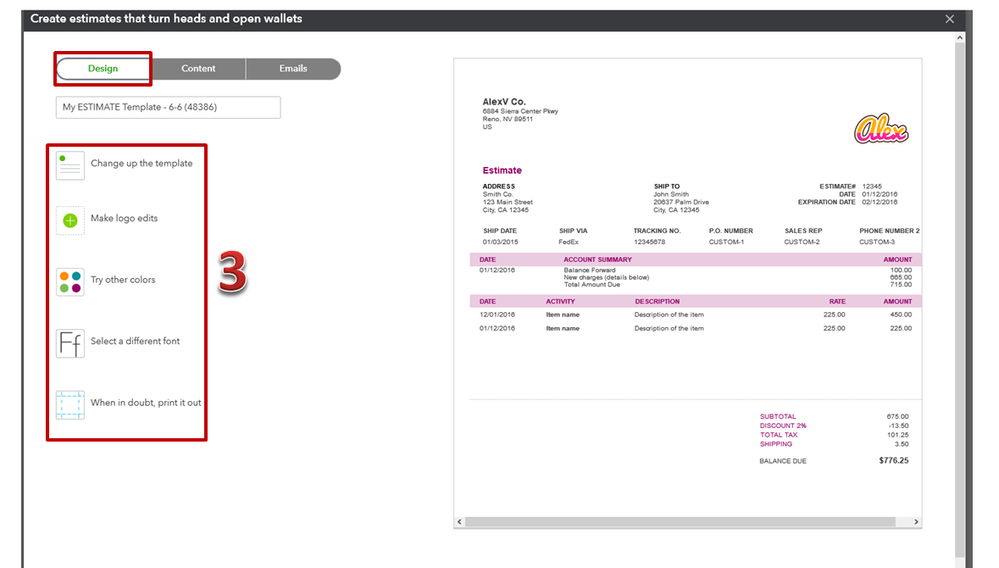The width and height of the screenshot is (999, 568).
Task: Click the SALES REP label
Action: (803, 231)
